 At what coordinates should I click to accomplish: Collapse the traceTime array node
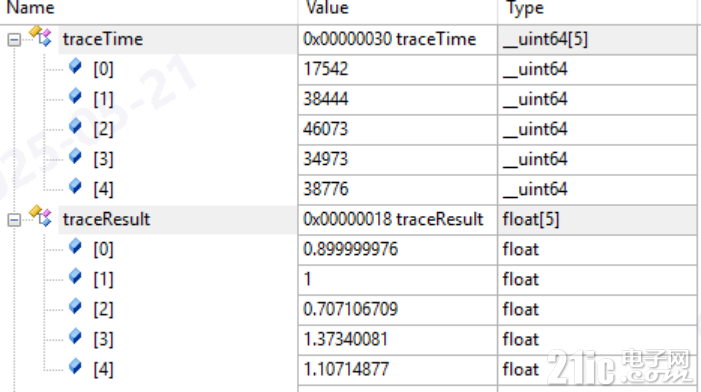14,40
